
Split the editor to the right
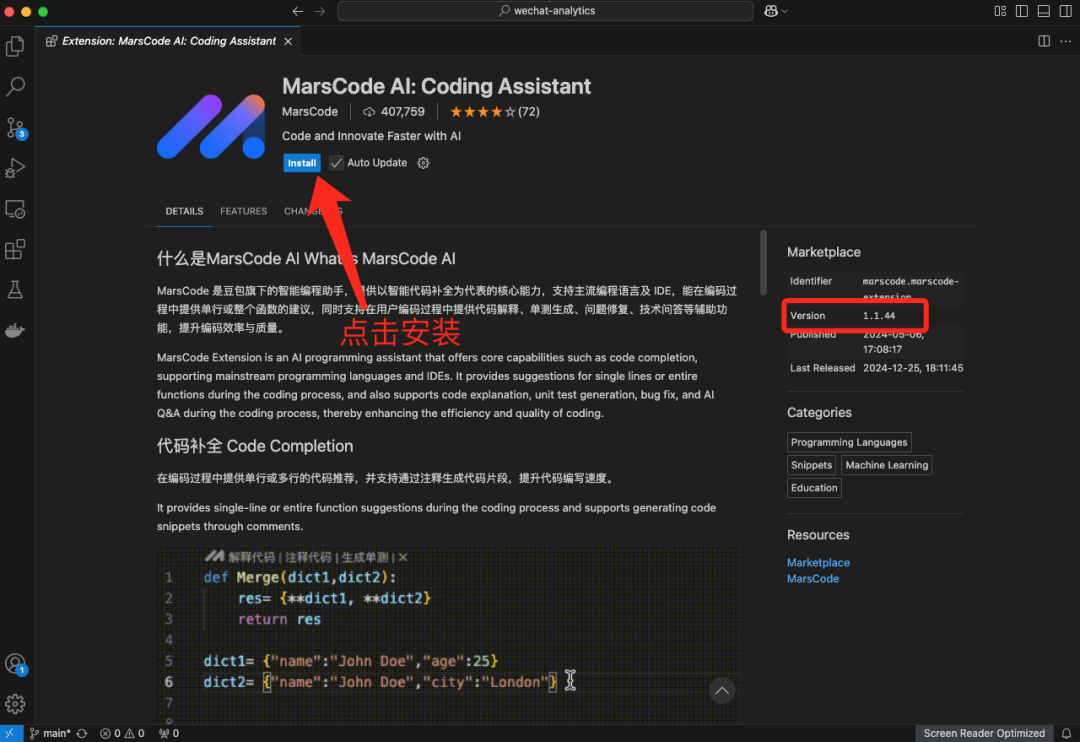(1044, 41)
